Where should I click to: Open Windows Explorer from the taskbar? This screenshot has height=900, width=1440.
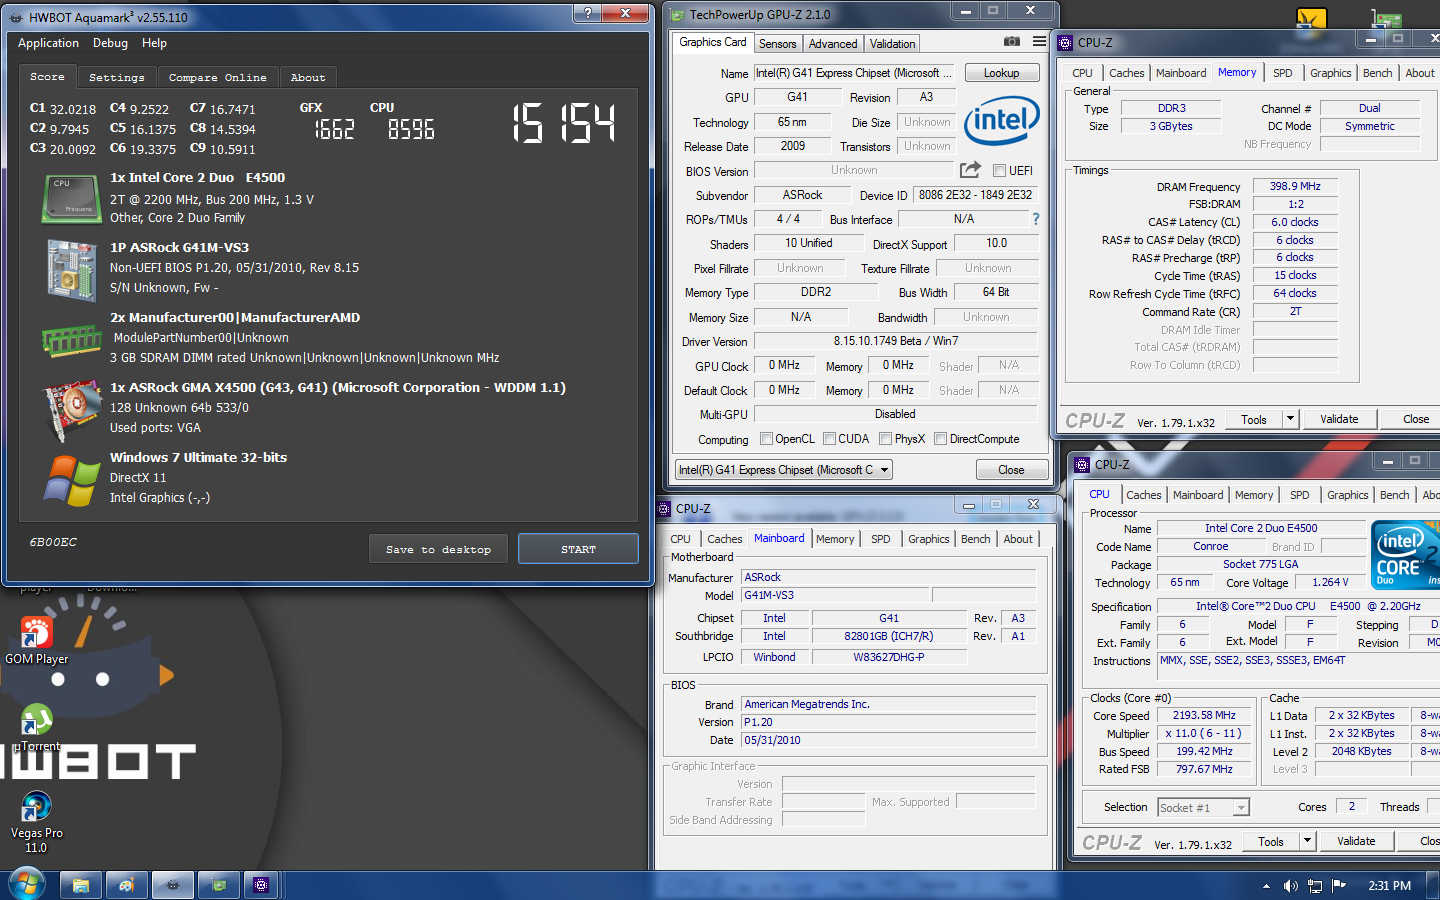click(81, 885)
